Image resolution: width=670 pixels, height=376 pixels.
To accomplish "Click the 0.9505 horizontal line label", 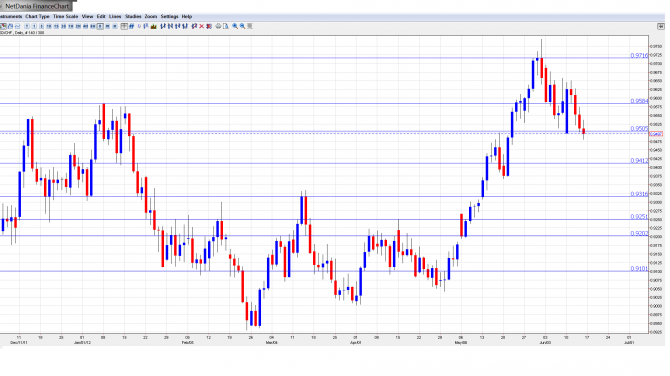I will 639,129.
